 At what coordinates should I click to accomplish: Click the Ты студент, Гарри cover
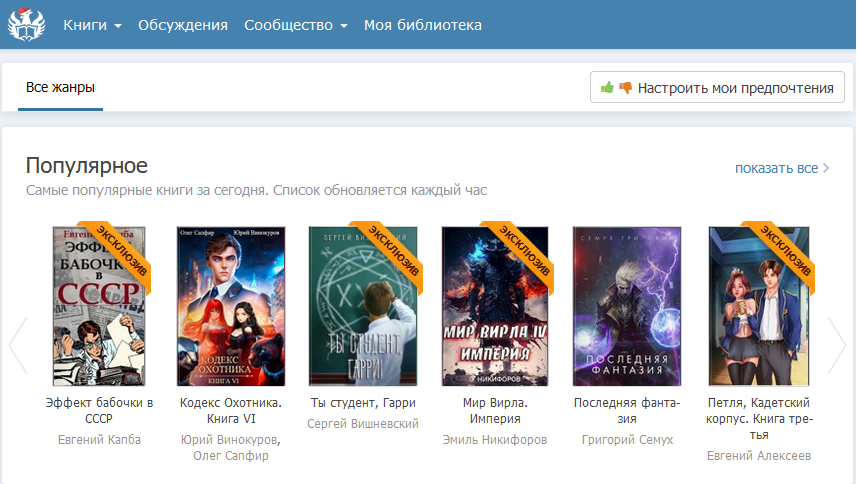click(x=362, y=306)
